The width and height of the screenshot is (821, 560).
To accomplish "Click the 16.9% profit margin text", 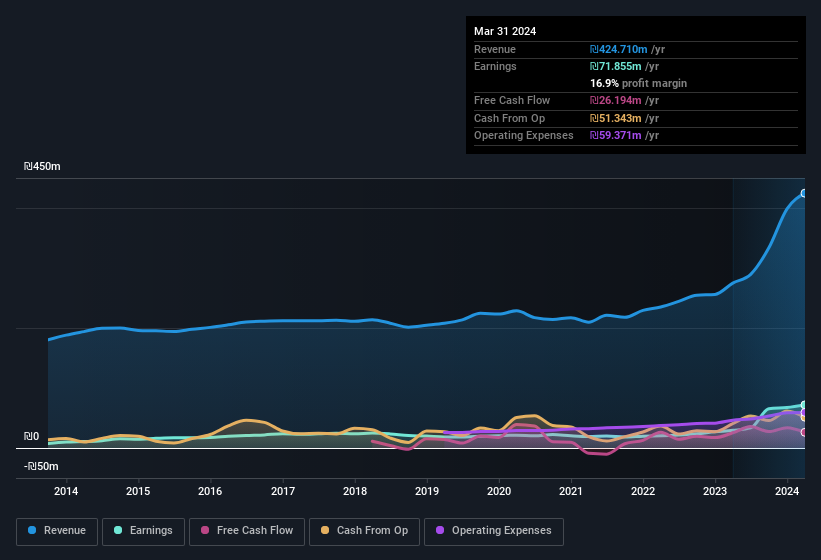I will tap(638, 83).
